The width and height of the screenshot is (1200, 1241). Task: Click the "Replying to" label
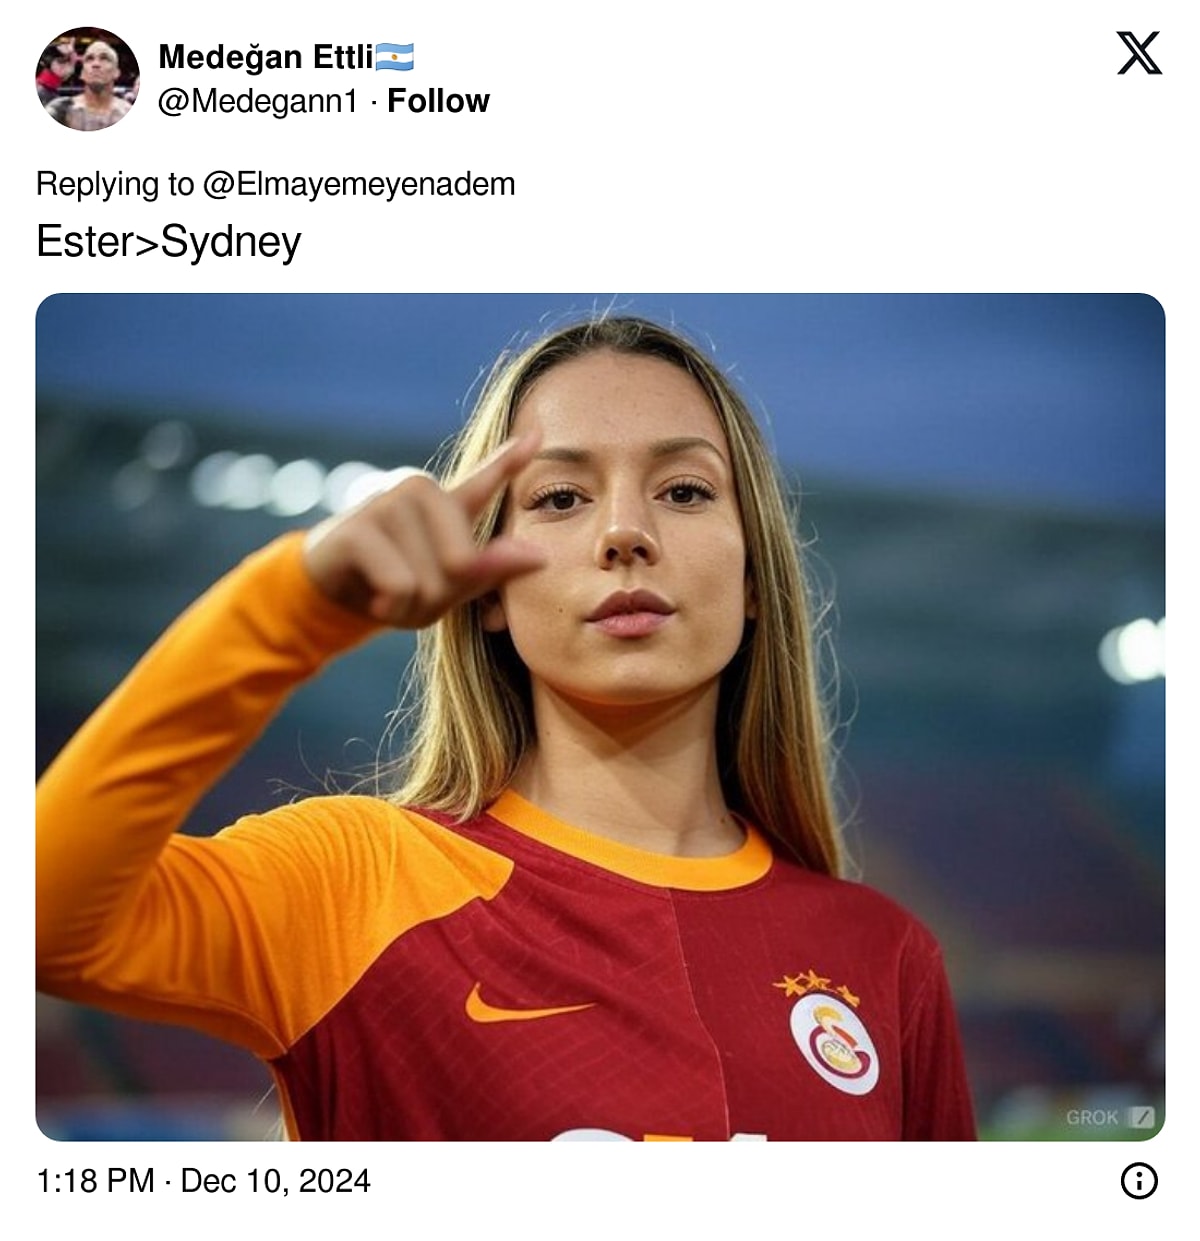(x=115, y=184)
